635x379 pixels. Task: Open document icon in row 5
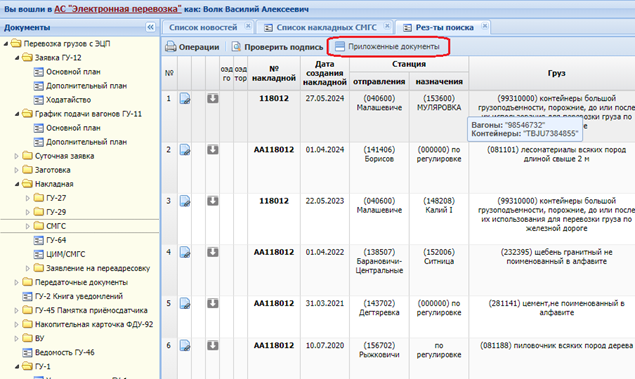coord(185,304)
